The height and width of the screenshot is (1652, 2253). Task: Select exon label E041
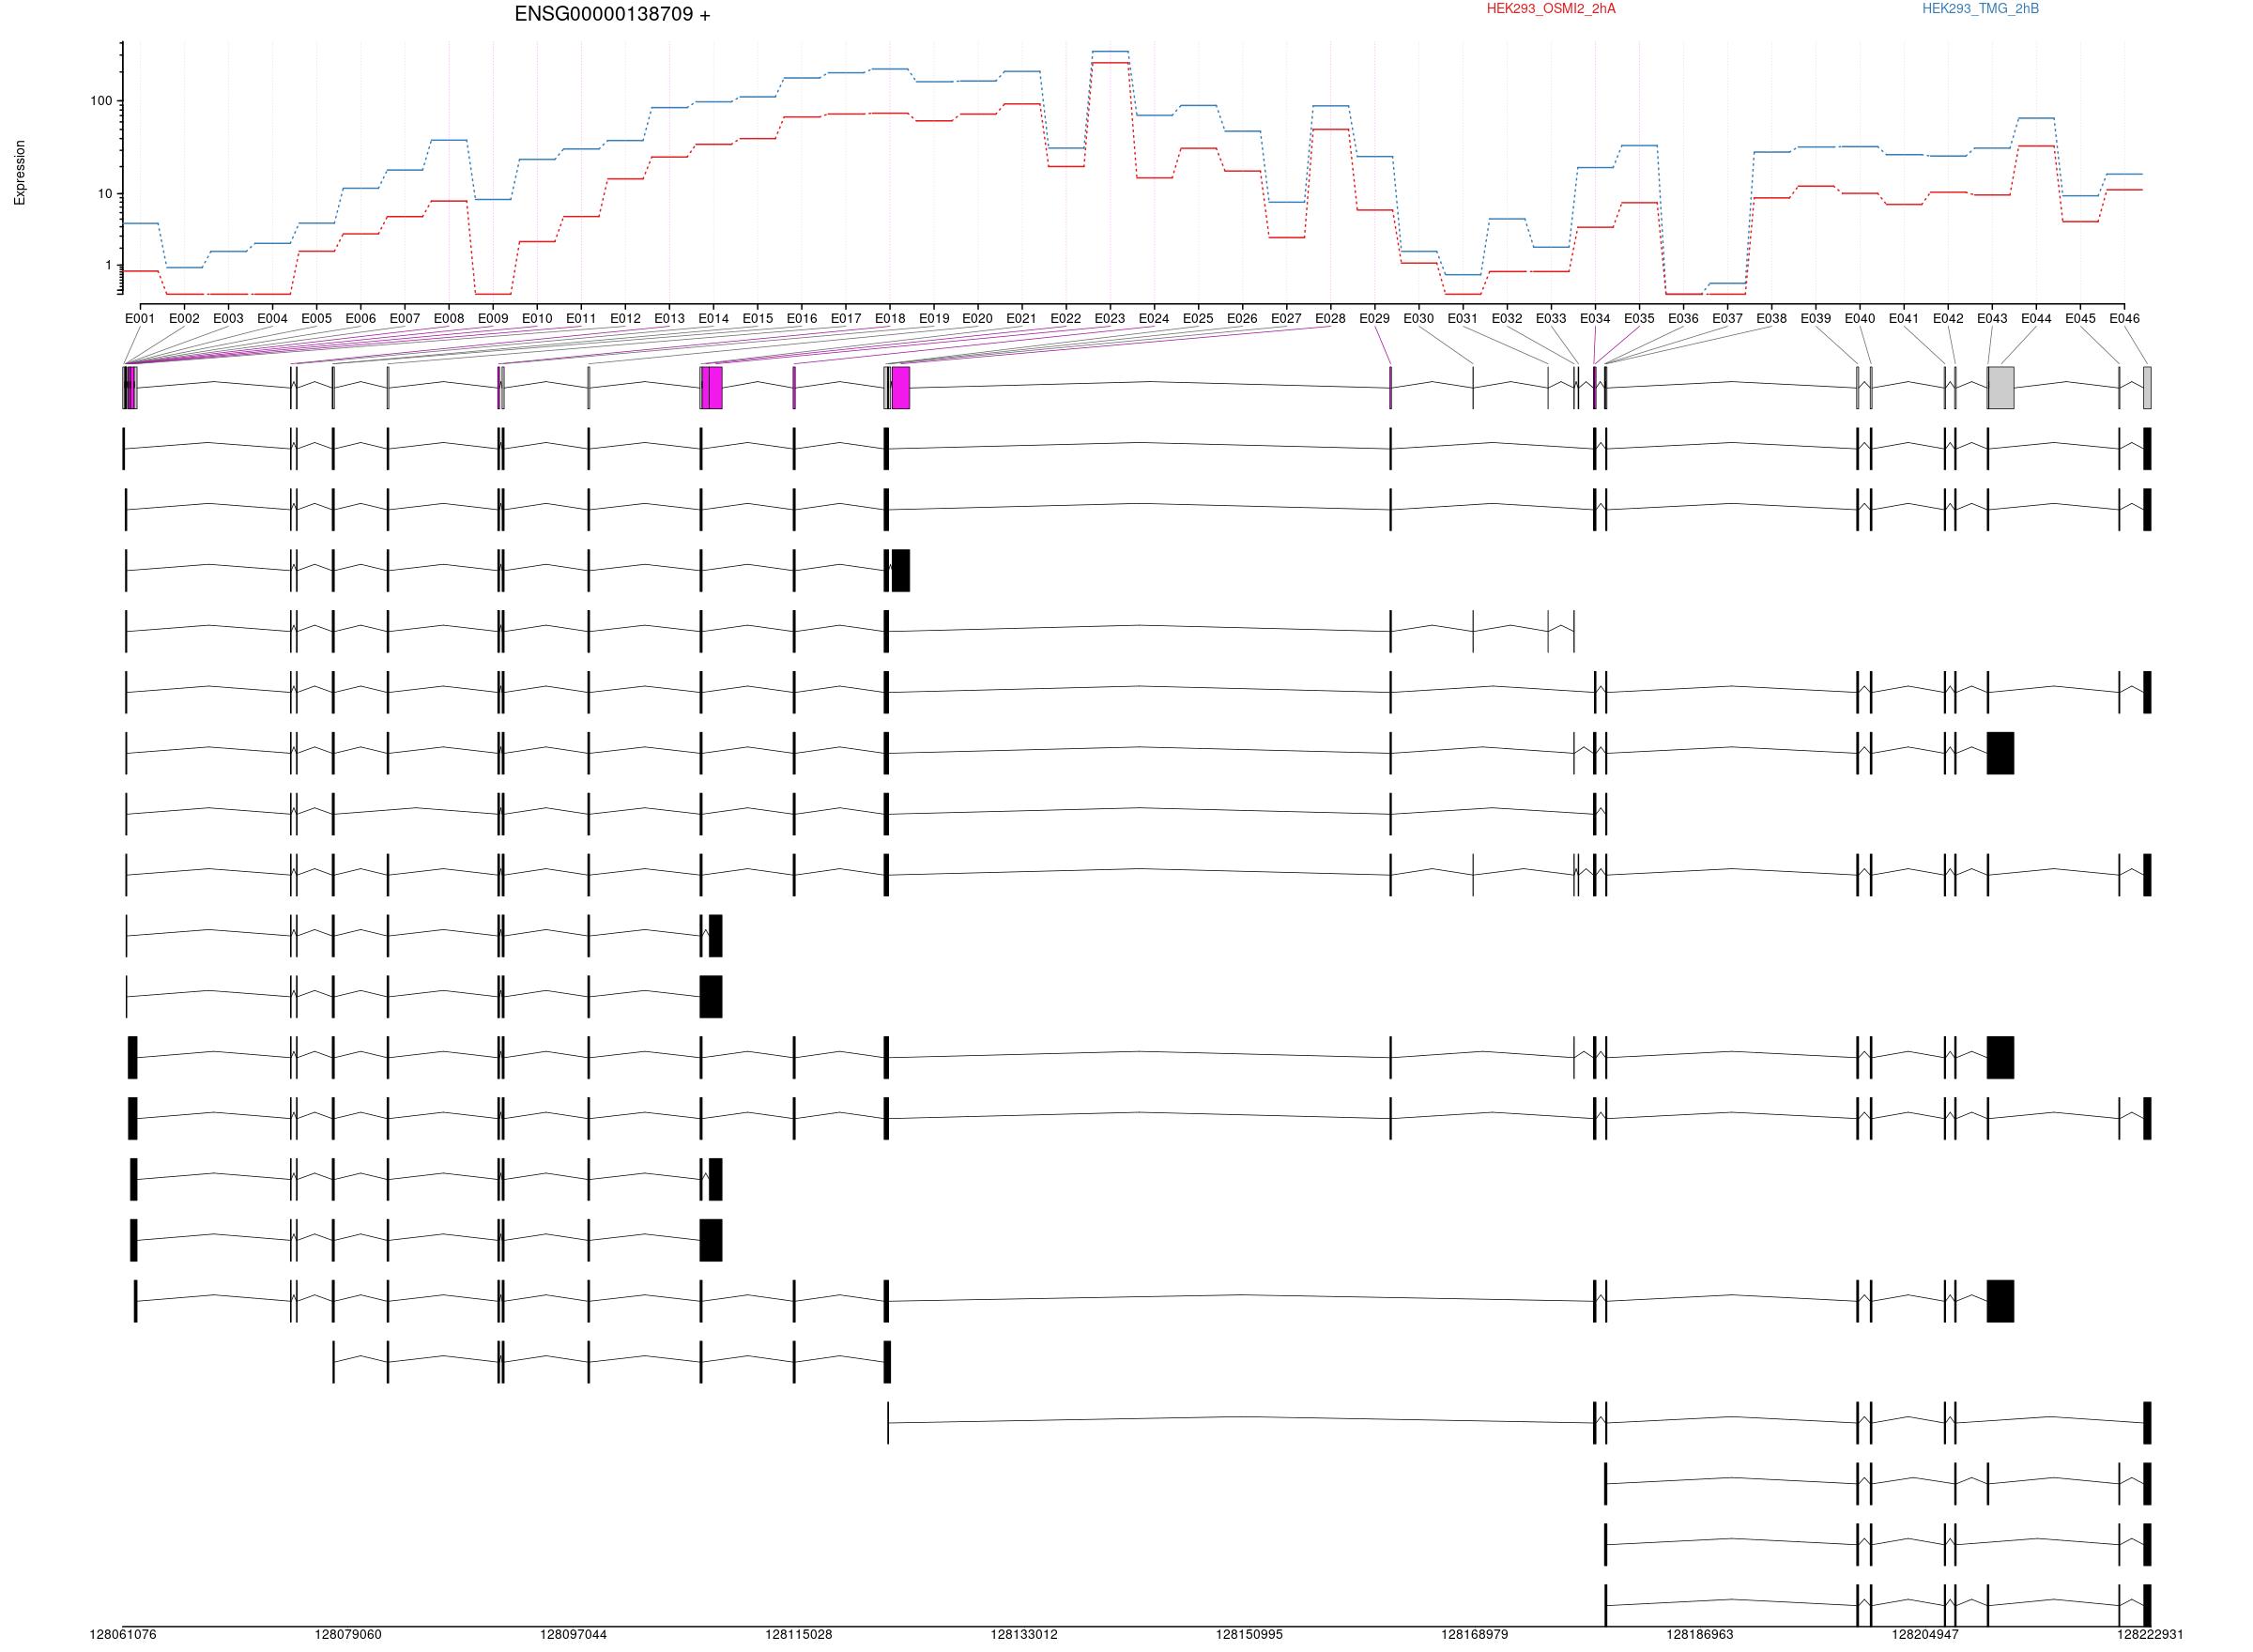[1904, 319]
